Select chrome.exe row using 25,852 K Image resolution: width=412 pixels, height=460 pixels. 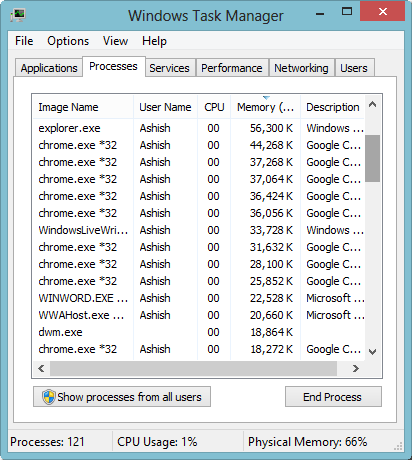pos(199,281)
